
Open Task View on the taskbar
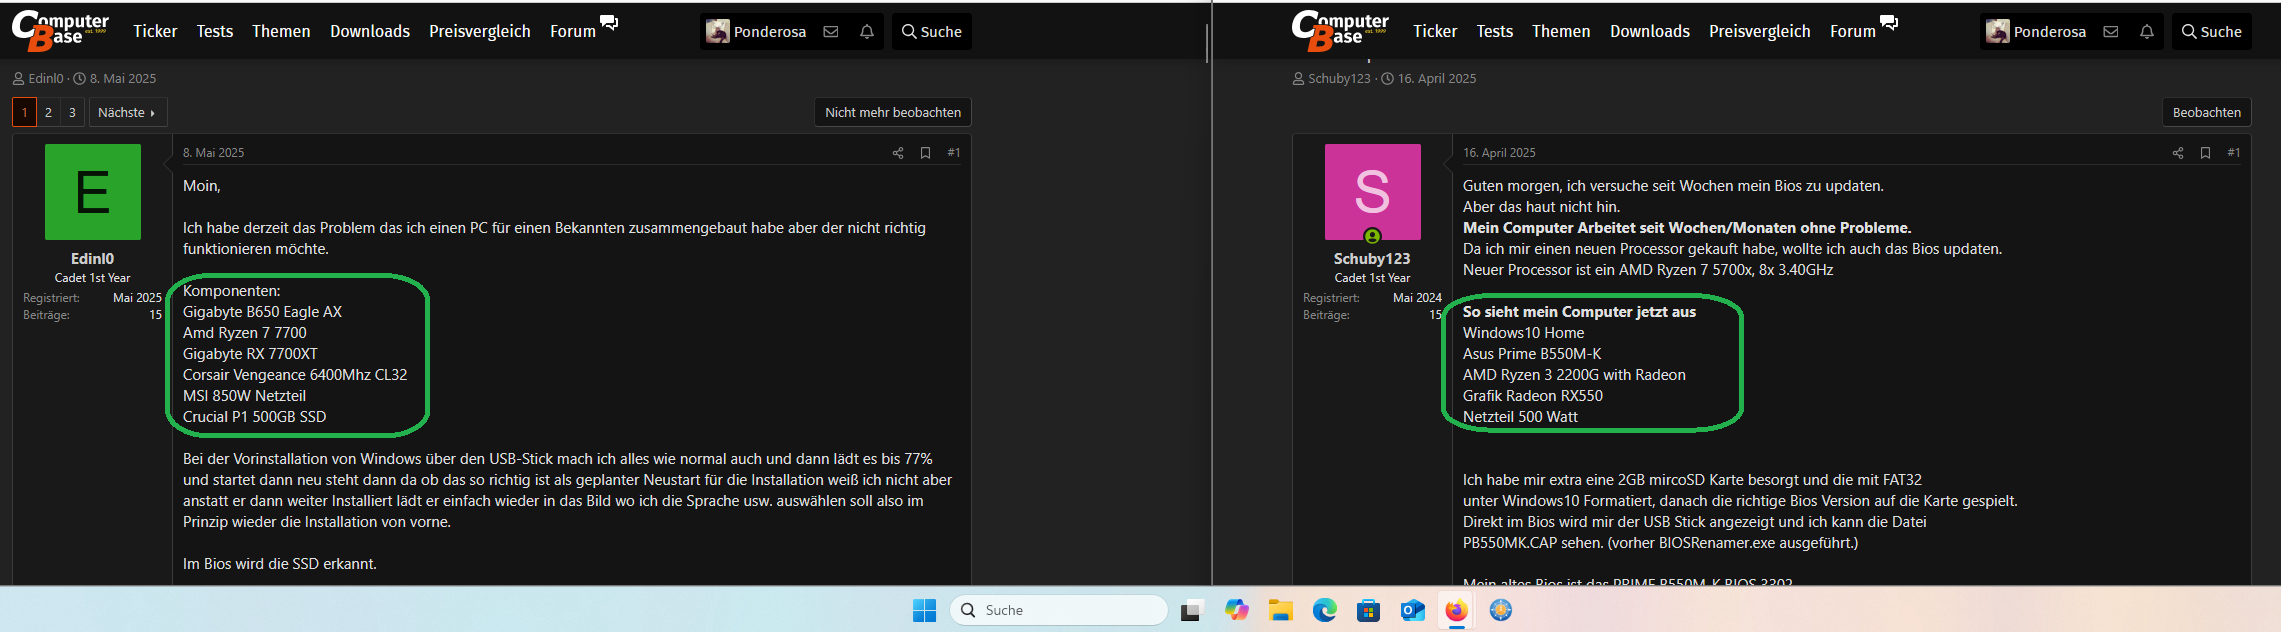click(1191, 610)
